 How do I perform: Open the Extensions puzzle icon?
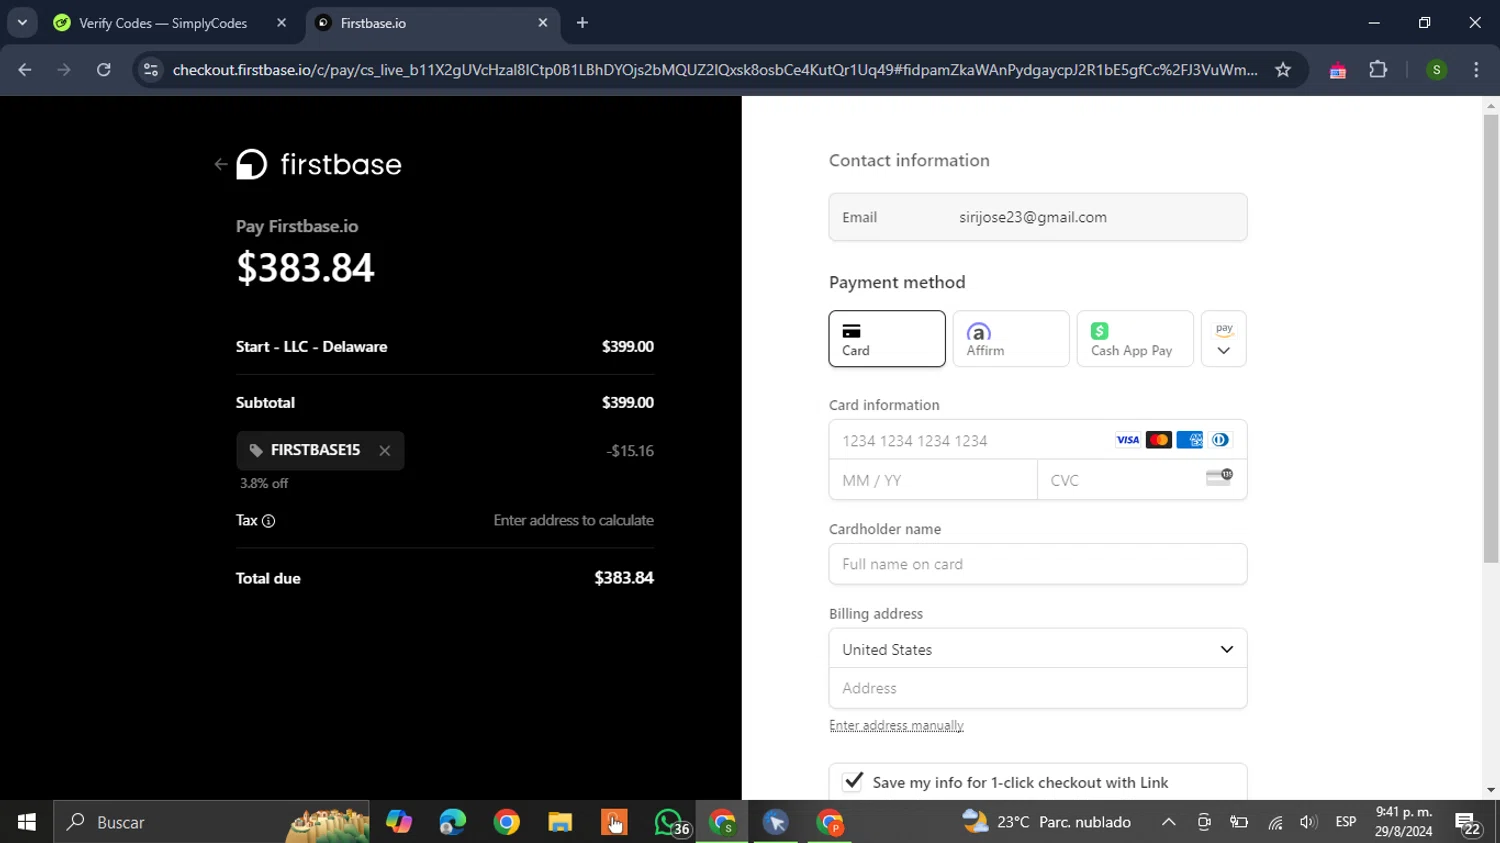(1378, 70)
